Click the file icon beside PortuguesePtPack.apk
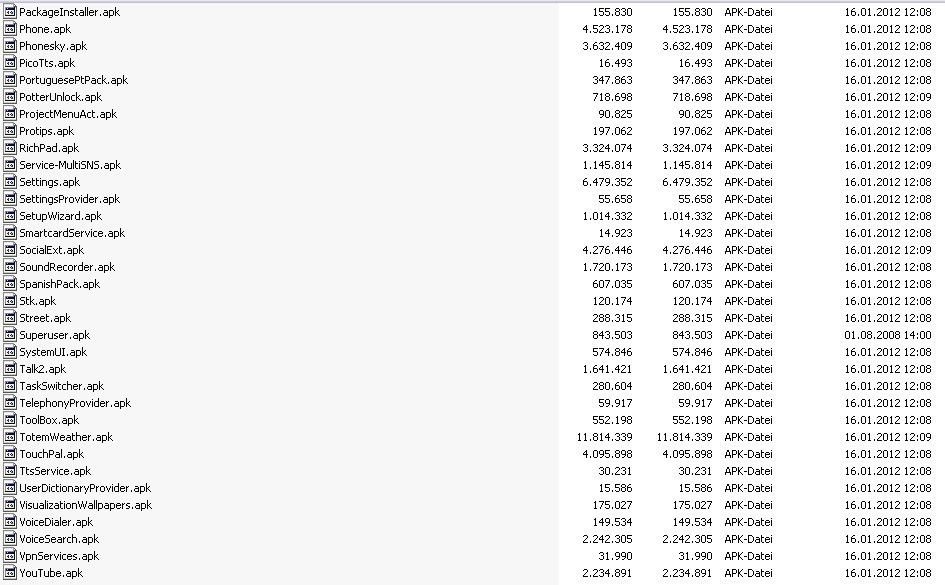The height and width of the screenshot is (585, 945). [x=10, y=80]
